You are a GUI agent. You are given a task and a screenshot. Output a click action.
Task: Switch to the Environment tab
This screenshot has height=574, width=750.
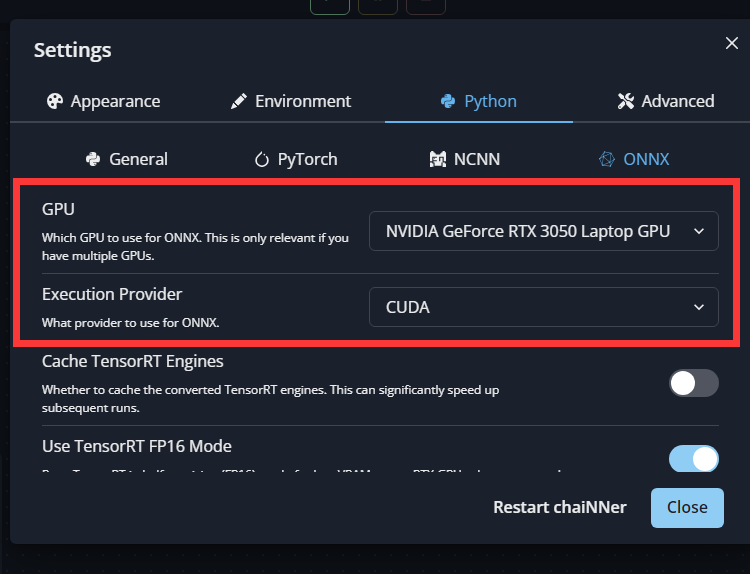[x=291, y=101]
